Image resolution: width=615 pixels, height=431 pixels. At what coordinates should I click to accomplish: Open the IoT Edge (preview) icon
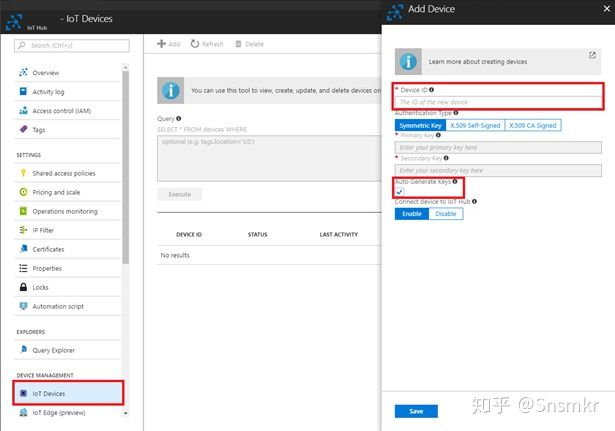23,412
